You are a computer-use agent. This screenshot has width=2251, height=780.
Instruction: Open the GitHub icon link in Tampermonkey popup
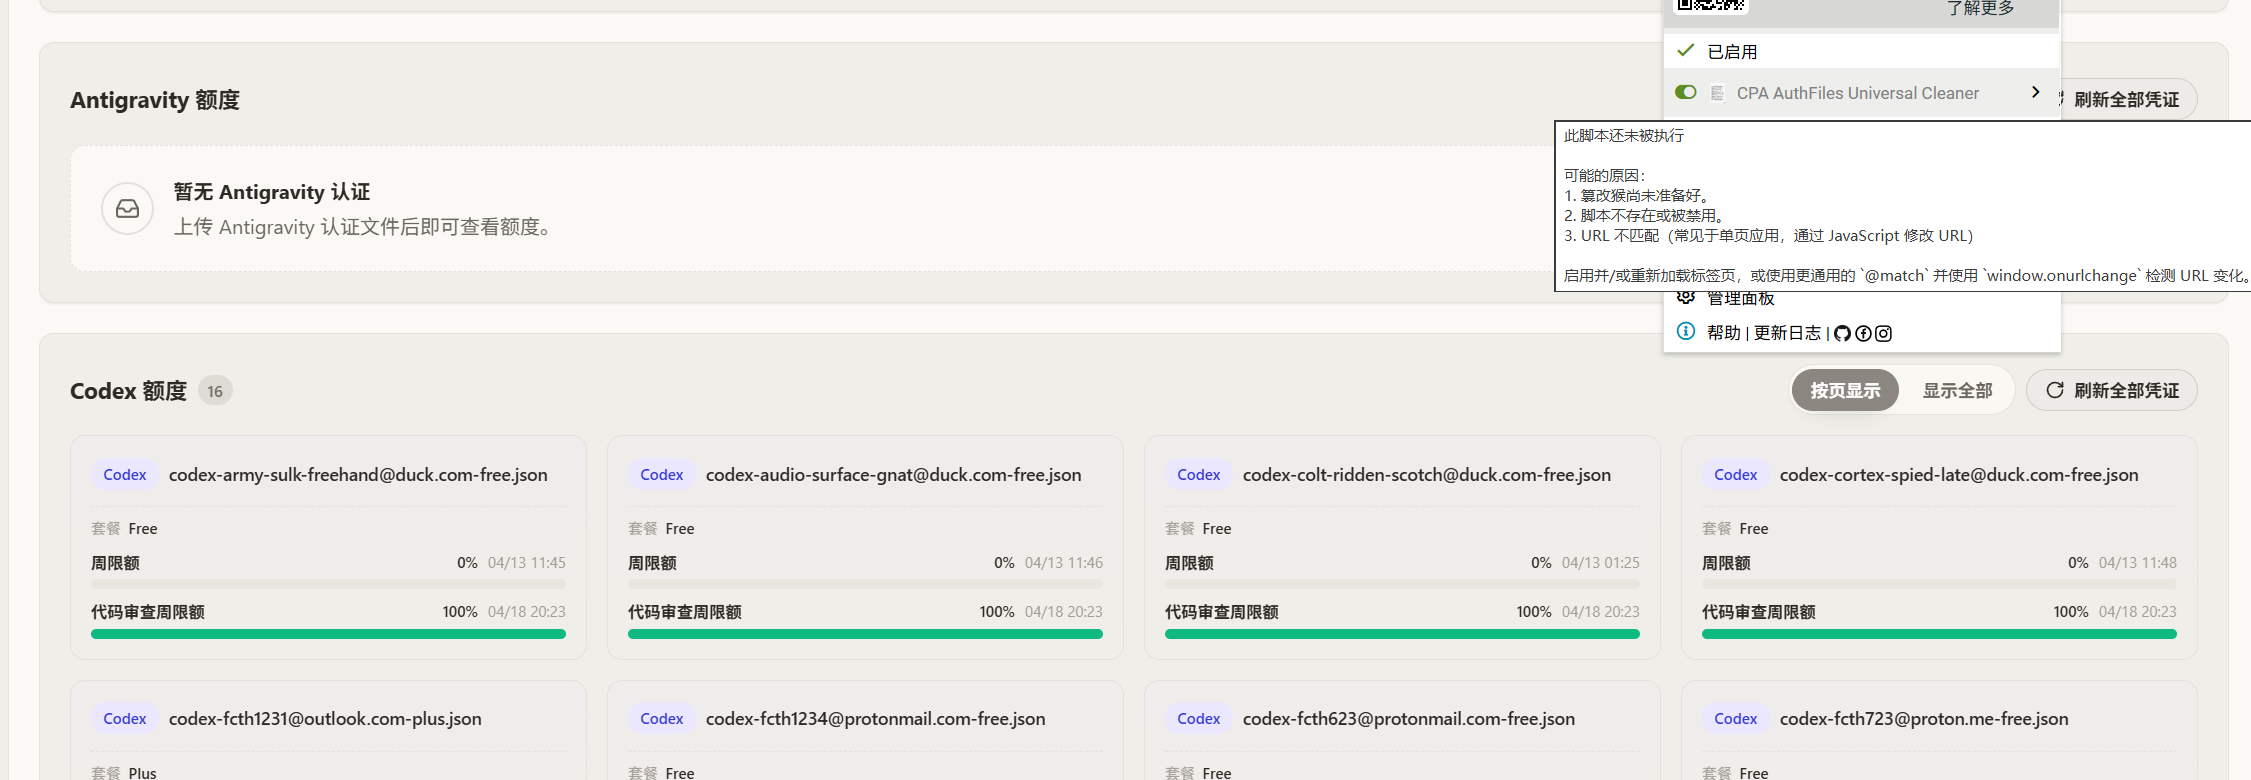click(x=1842, y=334)
